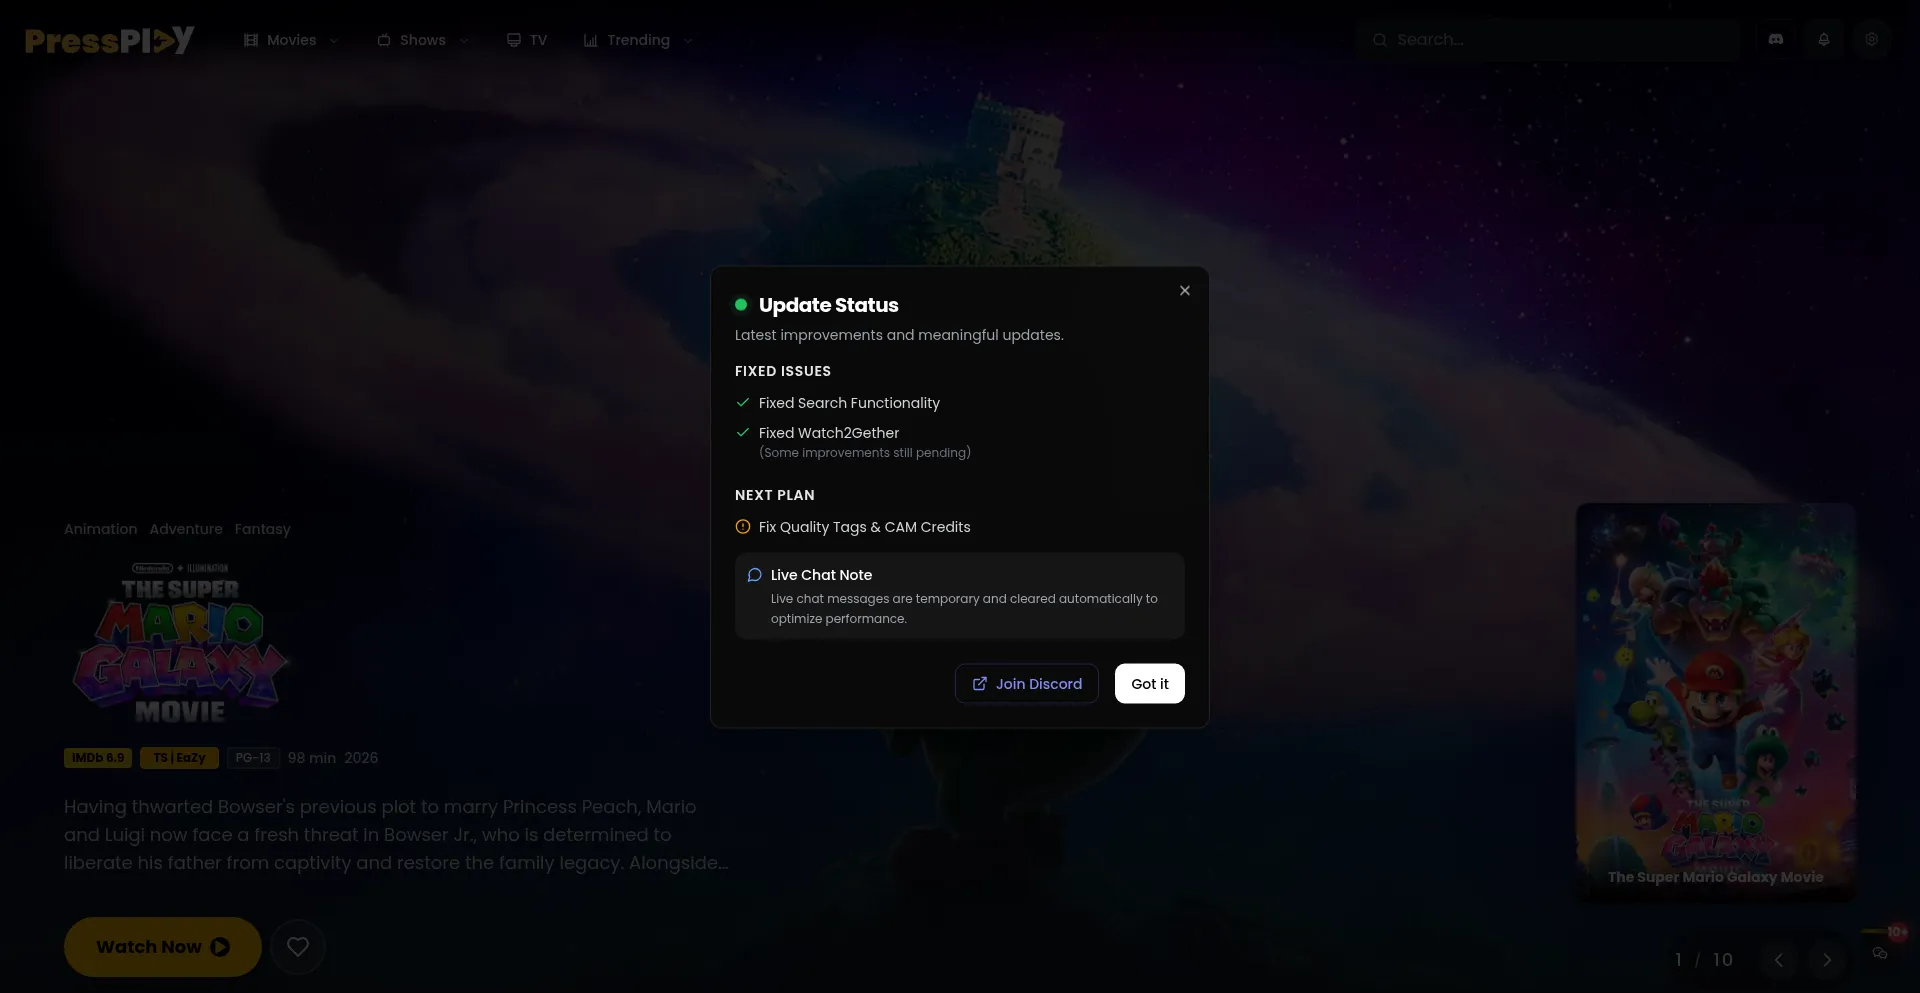
Task: Click the "FIXED ISSUES" section heading
Action: tap(783, 371)
